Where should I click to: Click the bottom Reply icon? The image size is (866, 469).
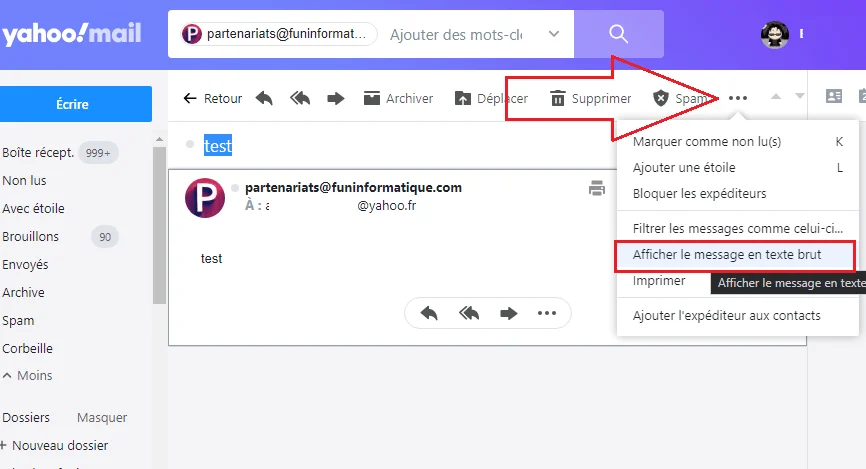tap(429, 313)
